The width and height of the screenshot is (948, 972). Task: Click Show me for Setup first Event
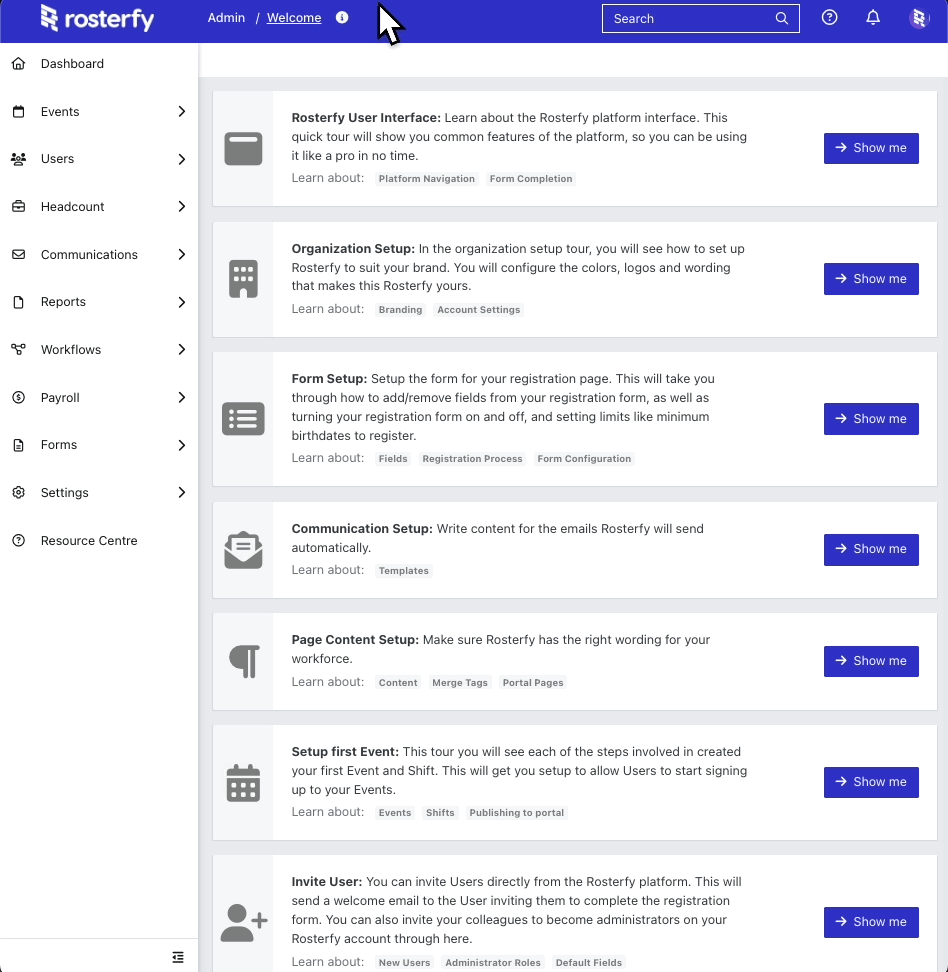870,782
